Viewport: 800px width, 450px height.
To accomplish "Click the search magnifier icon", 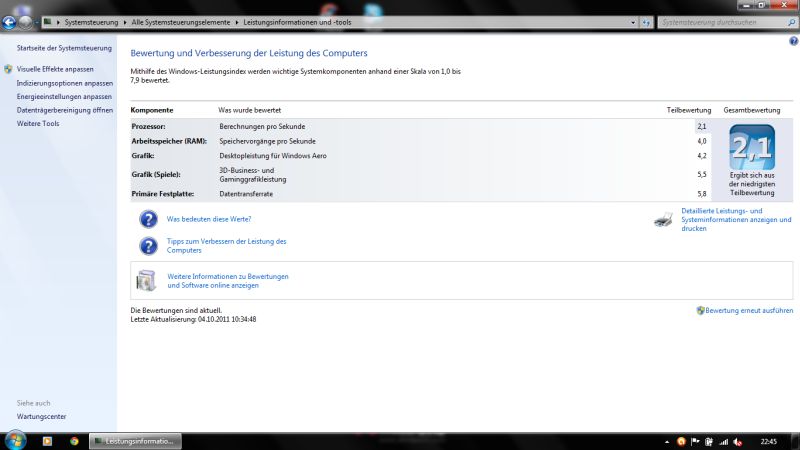I will click(x=791, y=22).
